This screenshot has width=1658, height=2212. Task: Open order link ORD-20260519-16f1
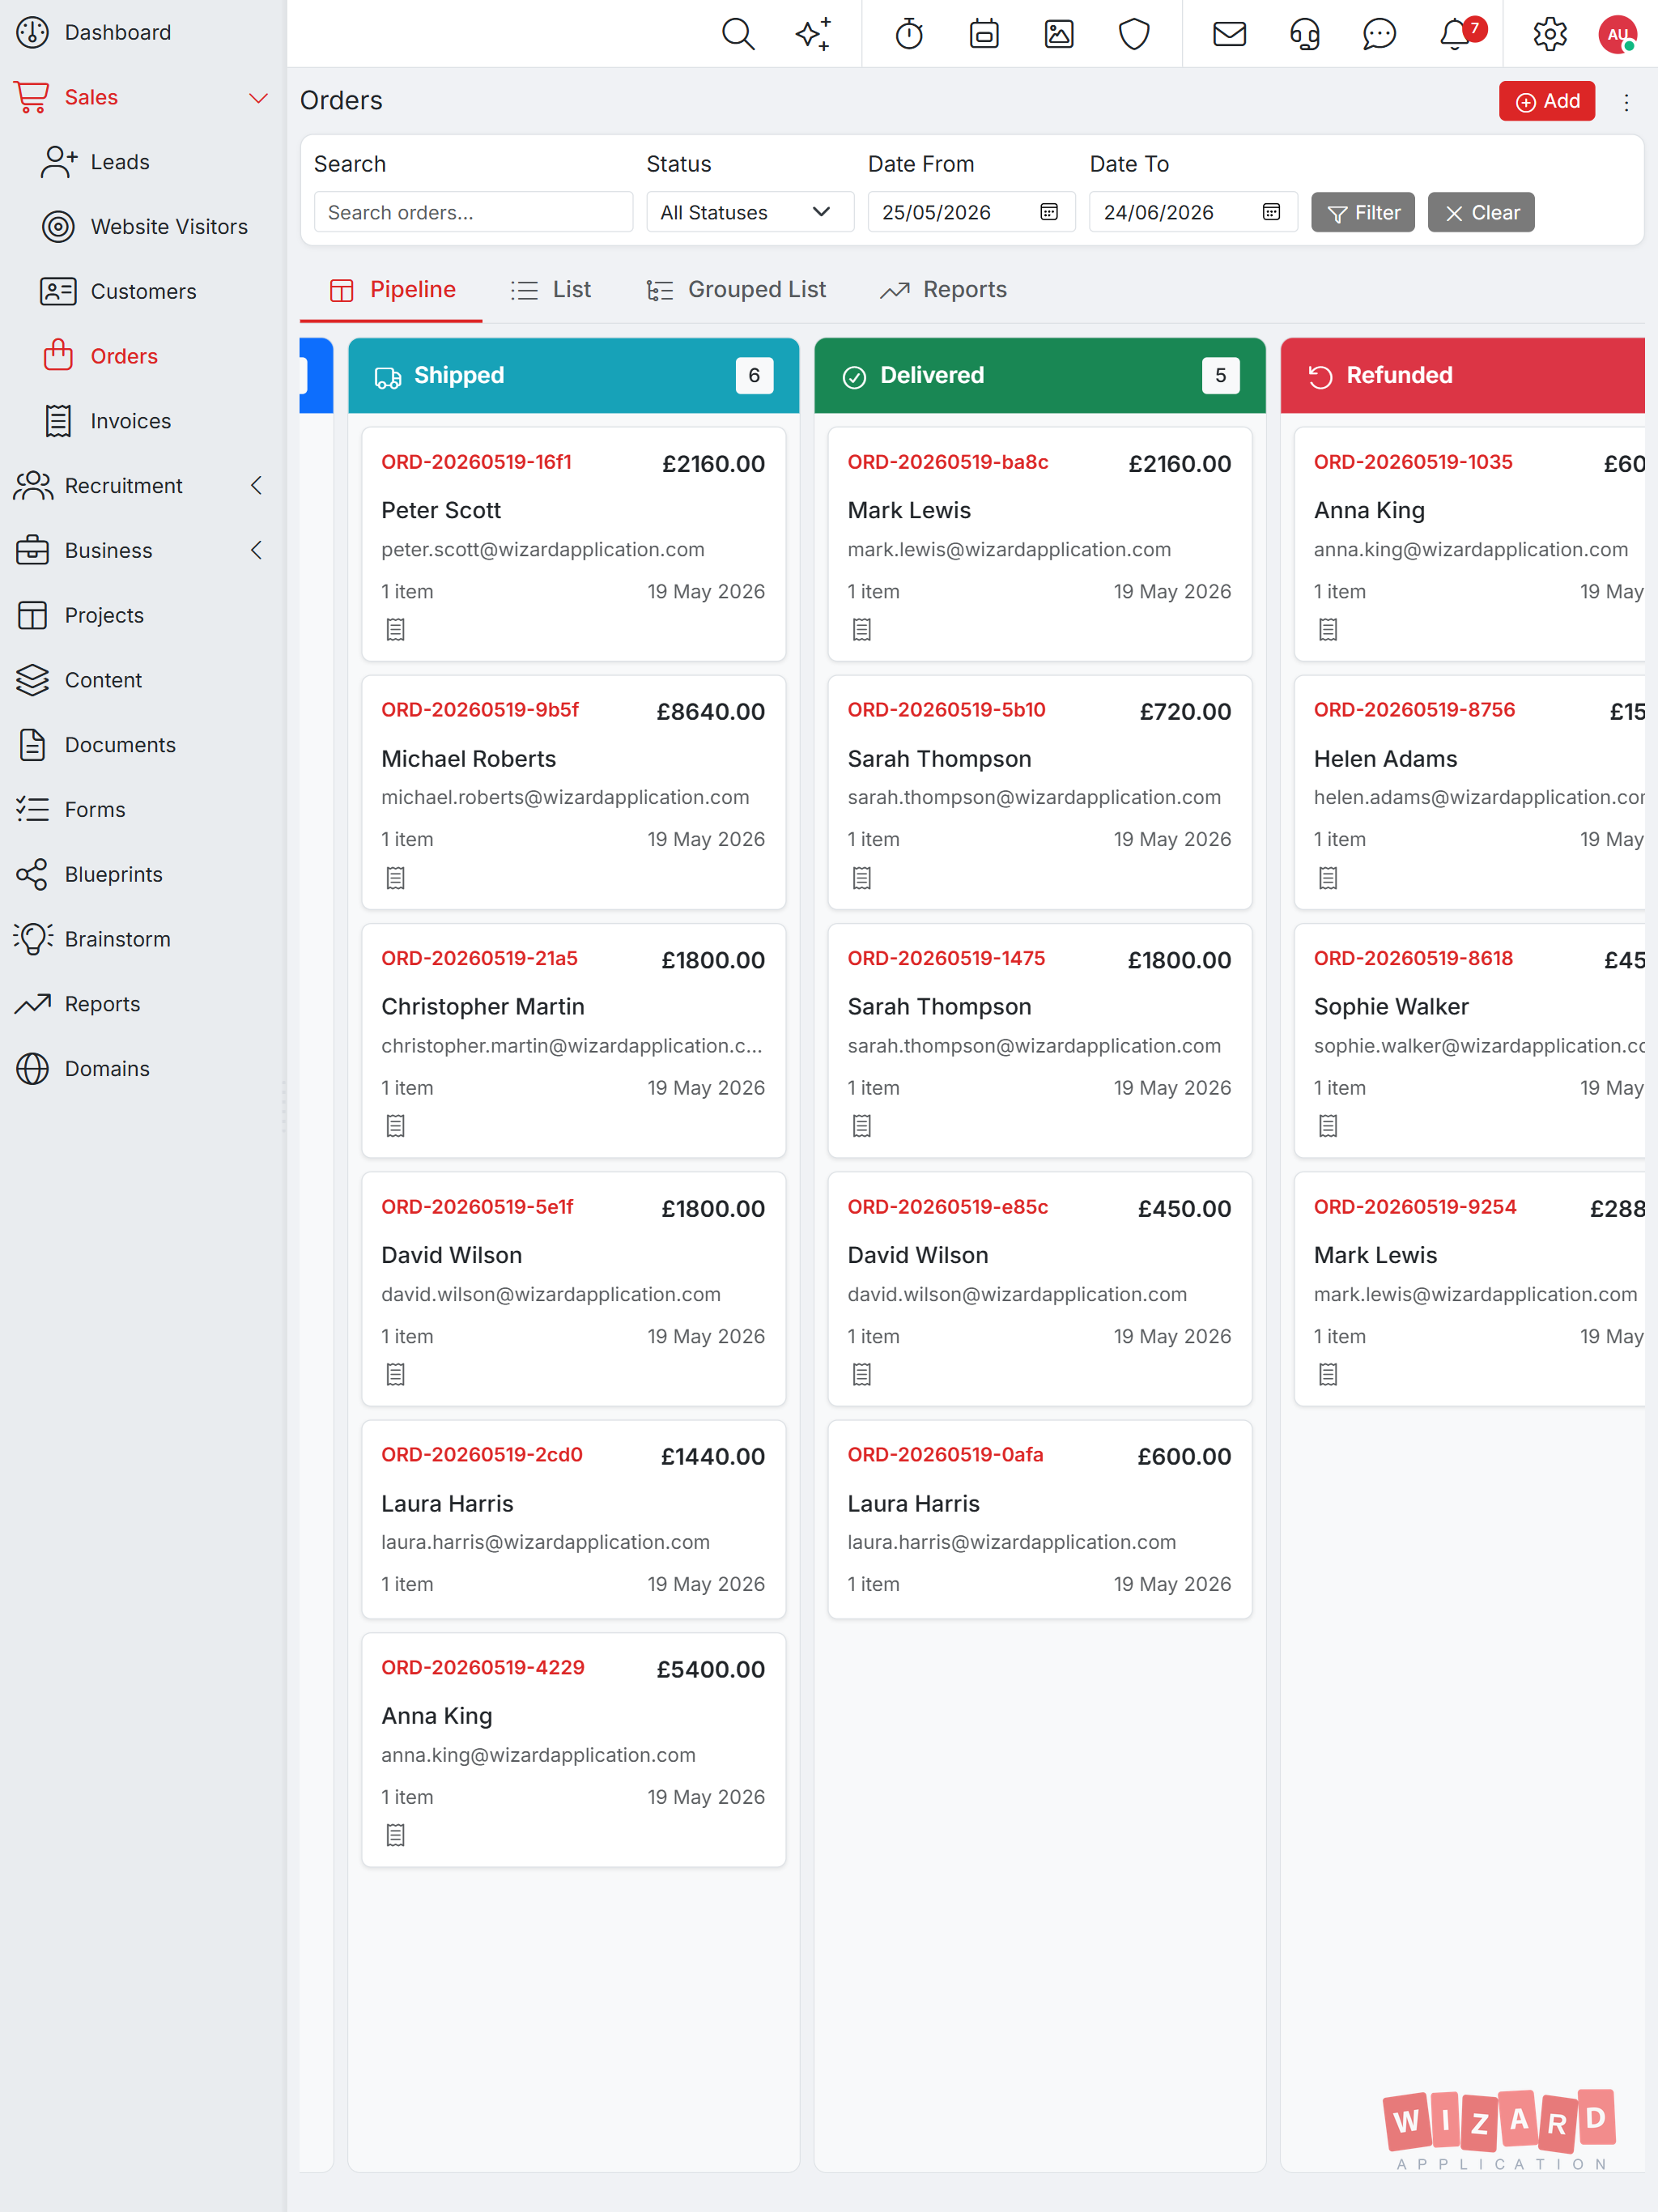[x=476, y=462]
